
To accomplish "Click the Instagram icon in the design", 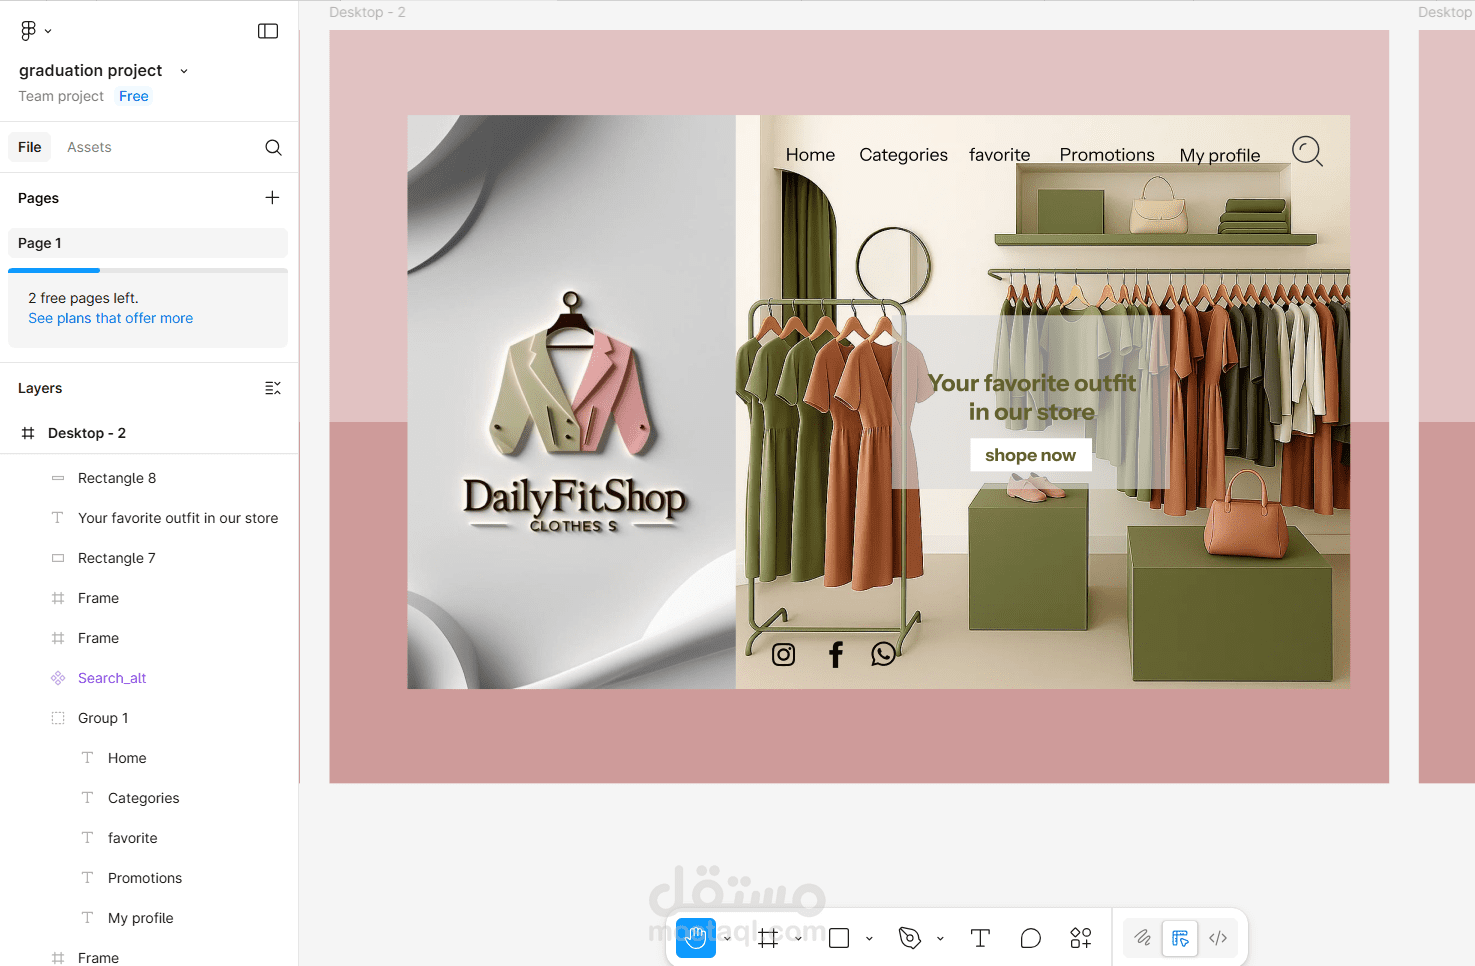I will tap(784, 654).
